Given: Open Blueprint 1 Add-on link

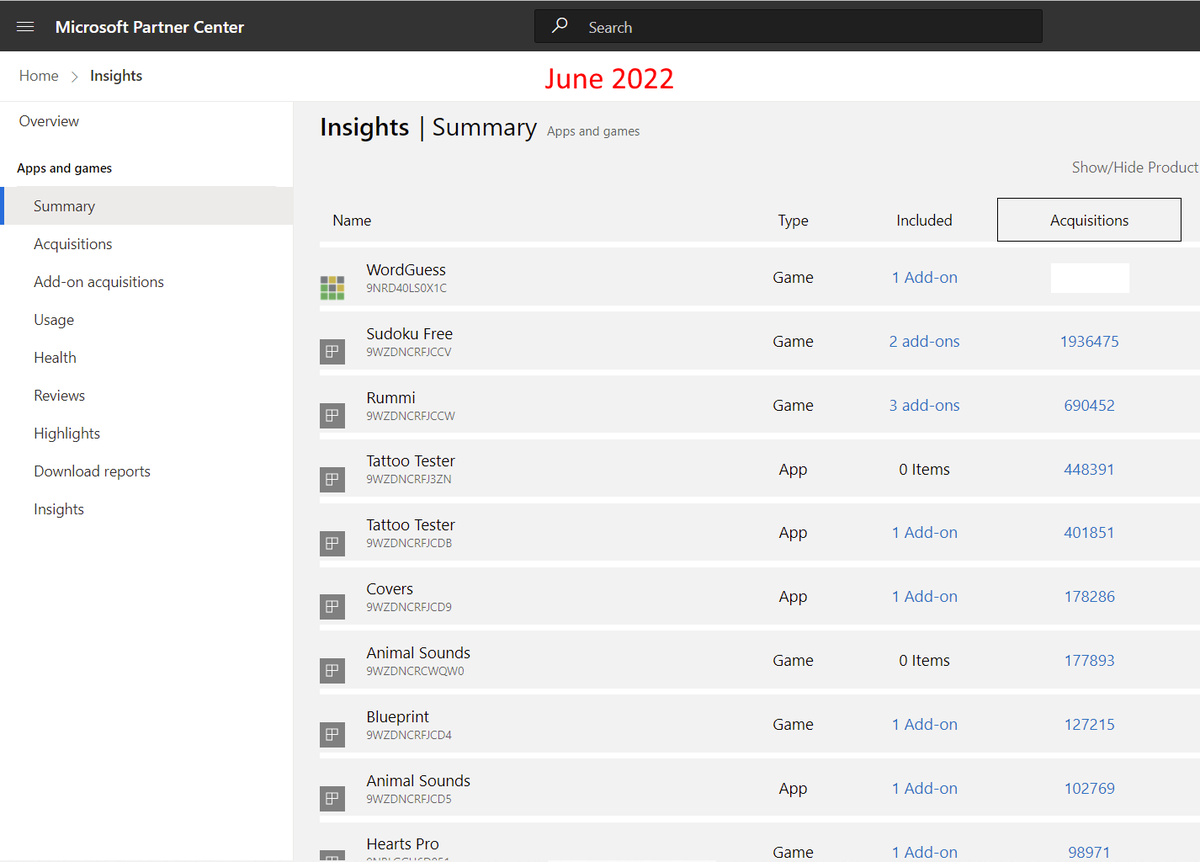Looking at the screenshot, I should coord(925,725).
